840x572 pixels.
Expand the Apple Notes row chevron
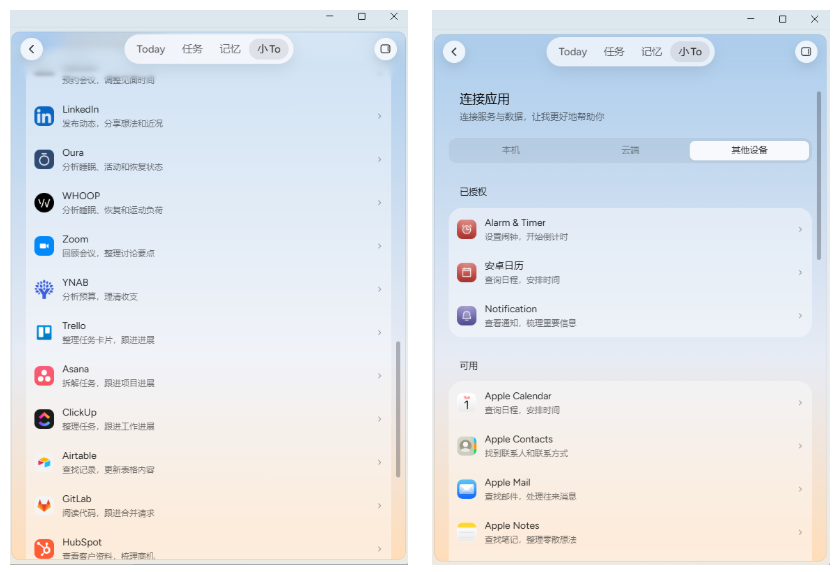click(800, 532)
